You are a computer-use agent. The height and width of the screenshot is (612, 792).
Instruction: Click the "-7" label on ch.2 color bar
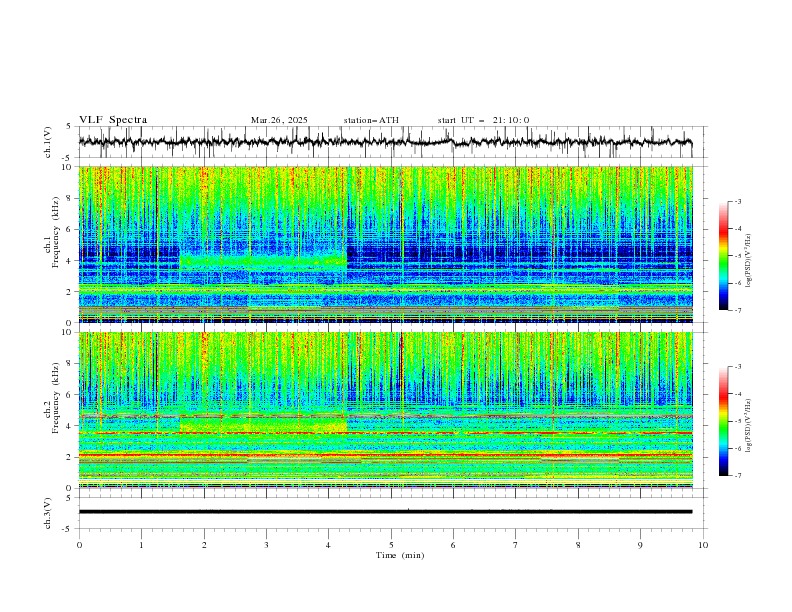click(738, 475)
